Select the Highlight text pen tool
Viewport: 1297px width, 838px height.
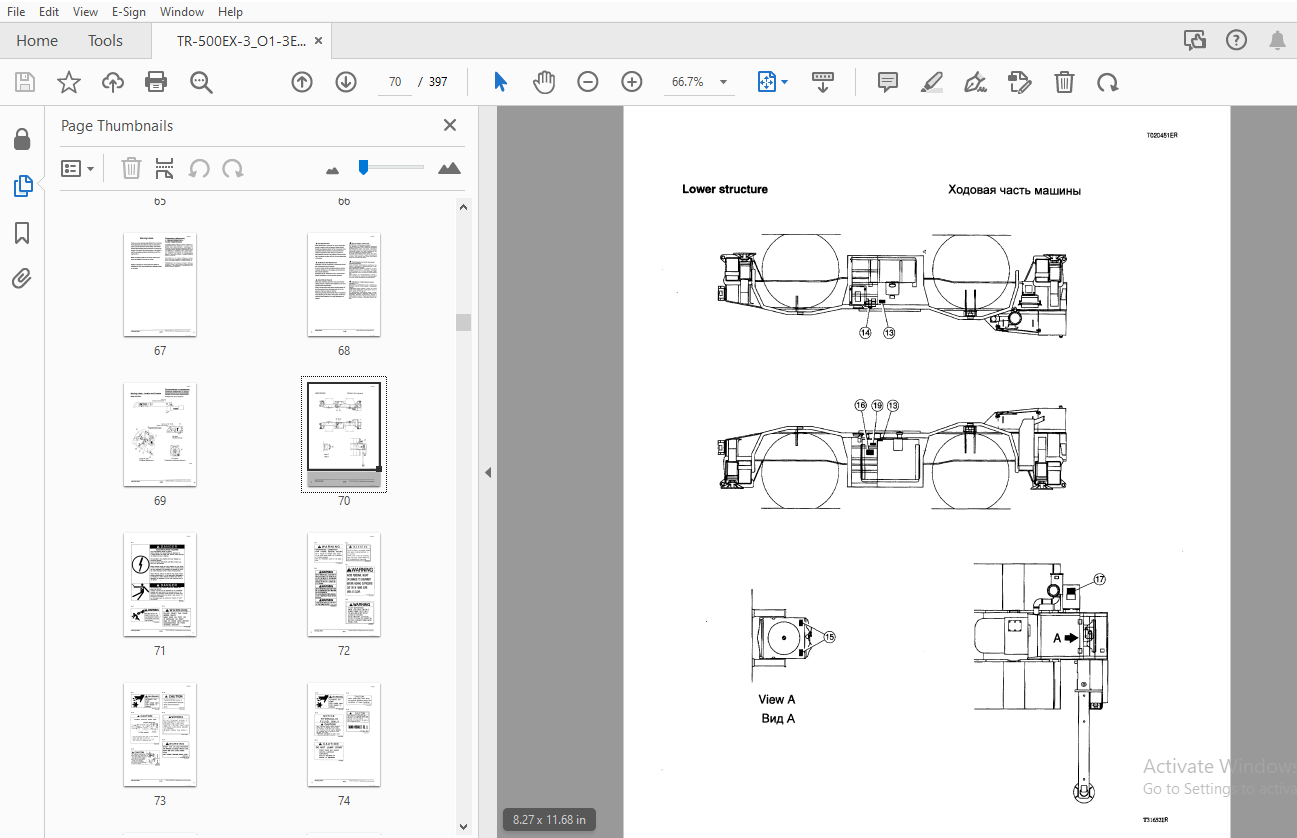pos(932,82)
